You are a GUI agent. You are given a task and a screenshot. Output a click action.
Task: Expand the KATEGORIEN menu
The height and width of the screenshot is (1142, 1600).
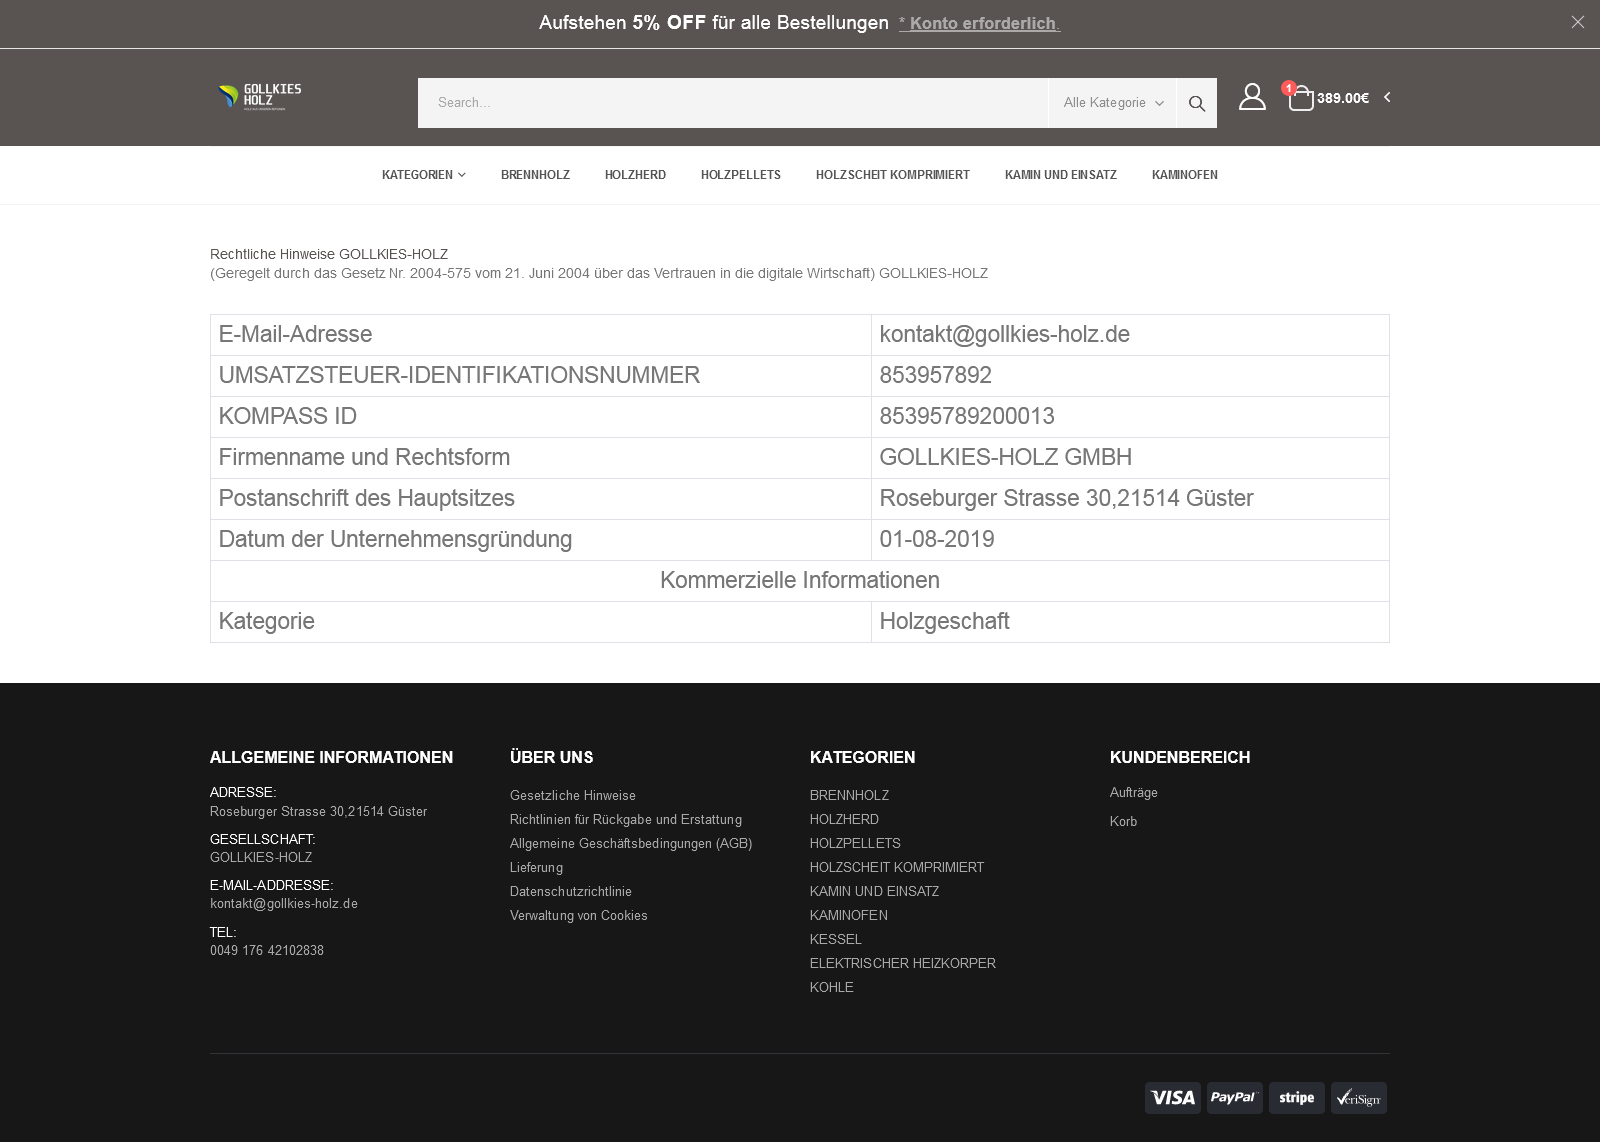click(424, 175)
